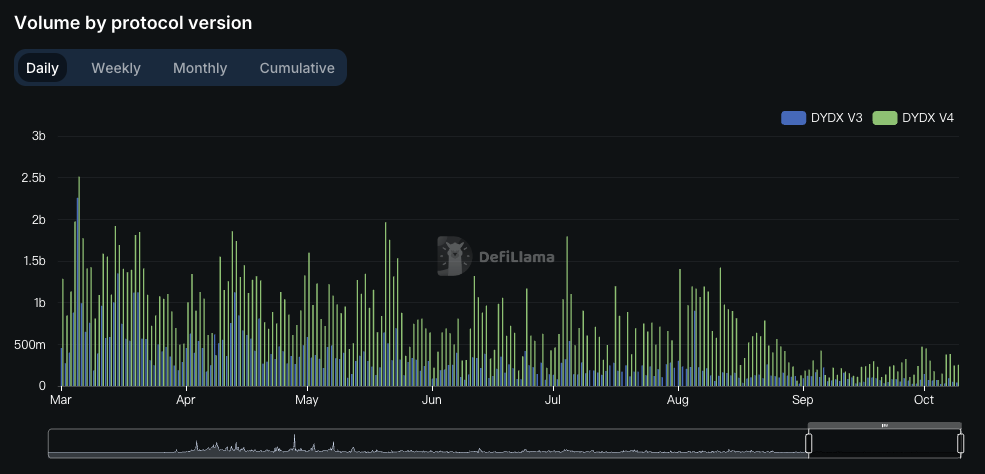Show the Cumulative volume tab
Screen dimensions: 985x474
[x=297, y=68]
